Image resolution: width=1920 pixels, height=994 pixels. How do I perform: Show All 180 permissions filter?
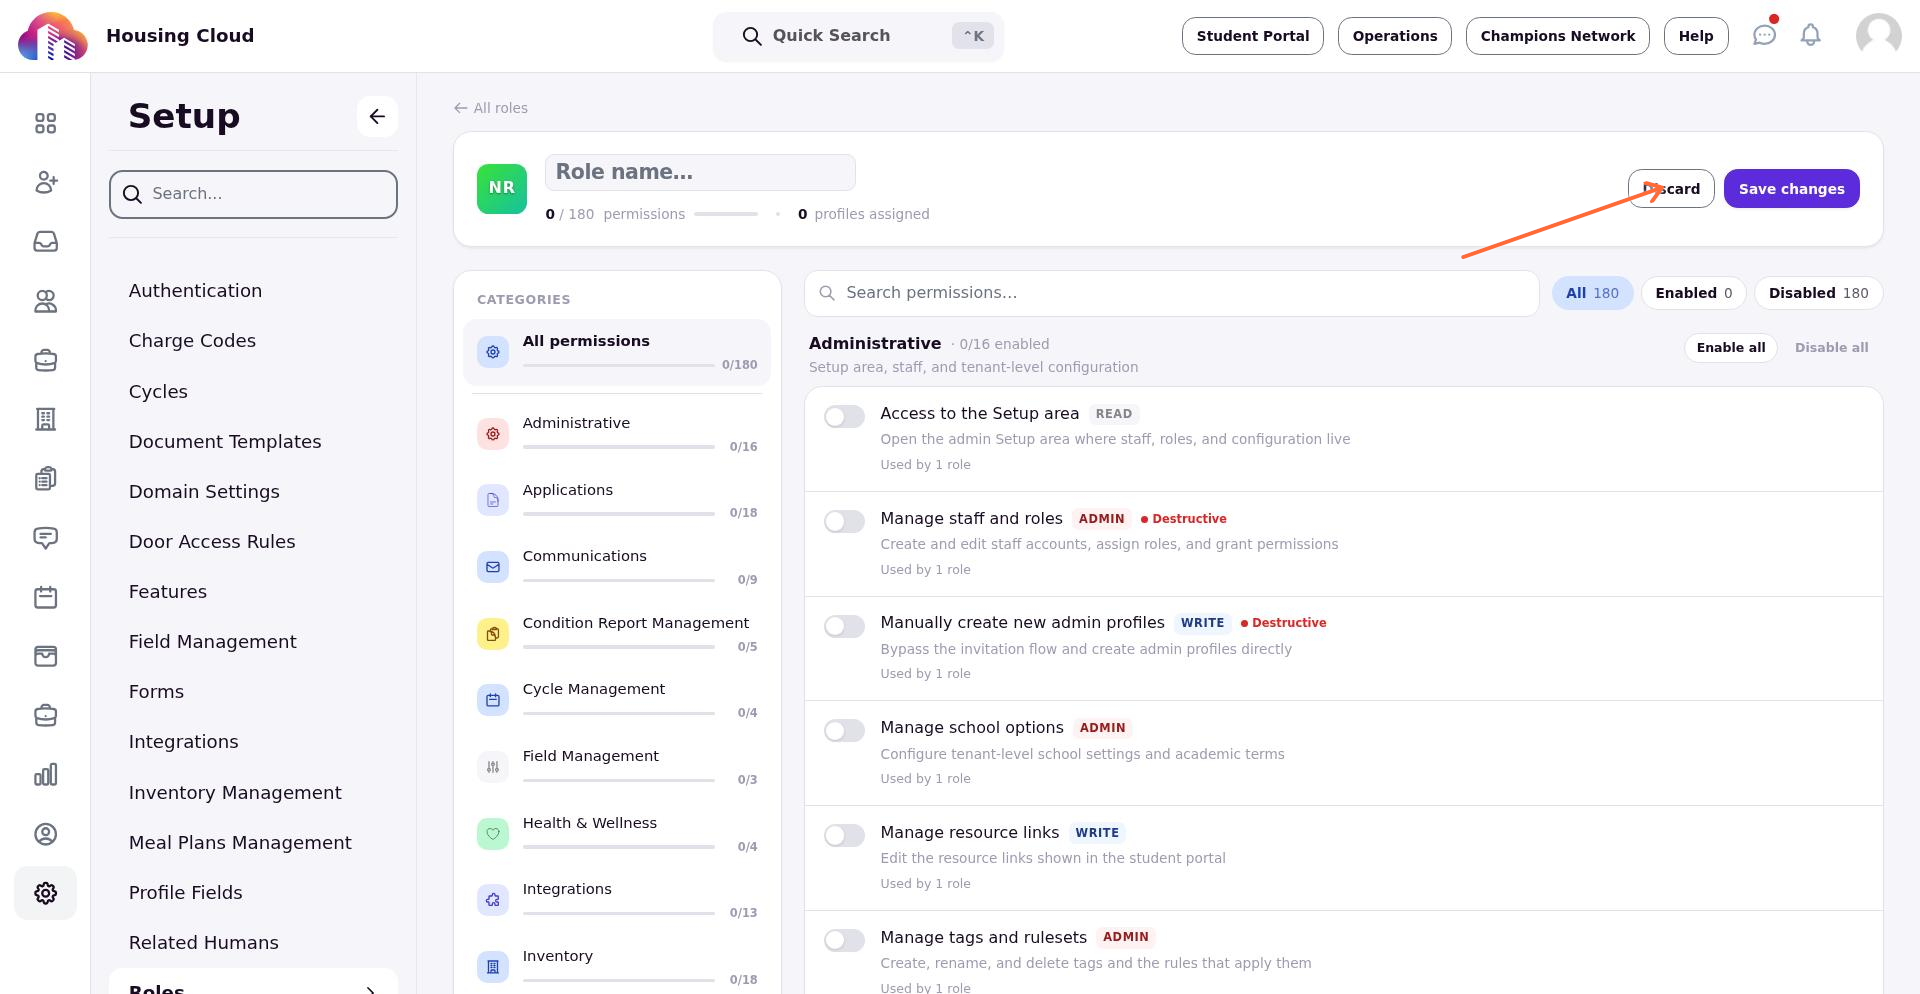1592,293
